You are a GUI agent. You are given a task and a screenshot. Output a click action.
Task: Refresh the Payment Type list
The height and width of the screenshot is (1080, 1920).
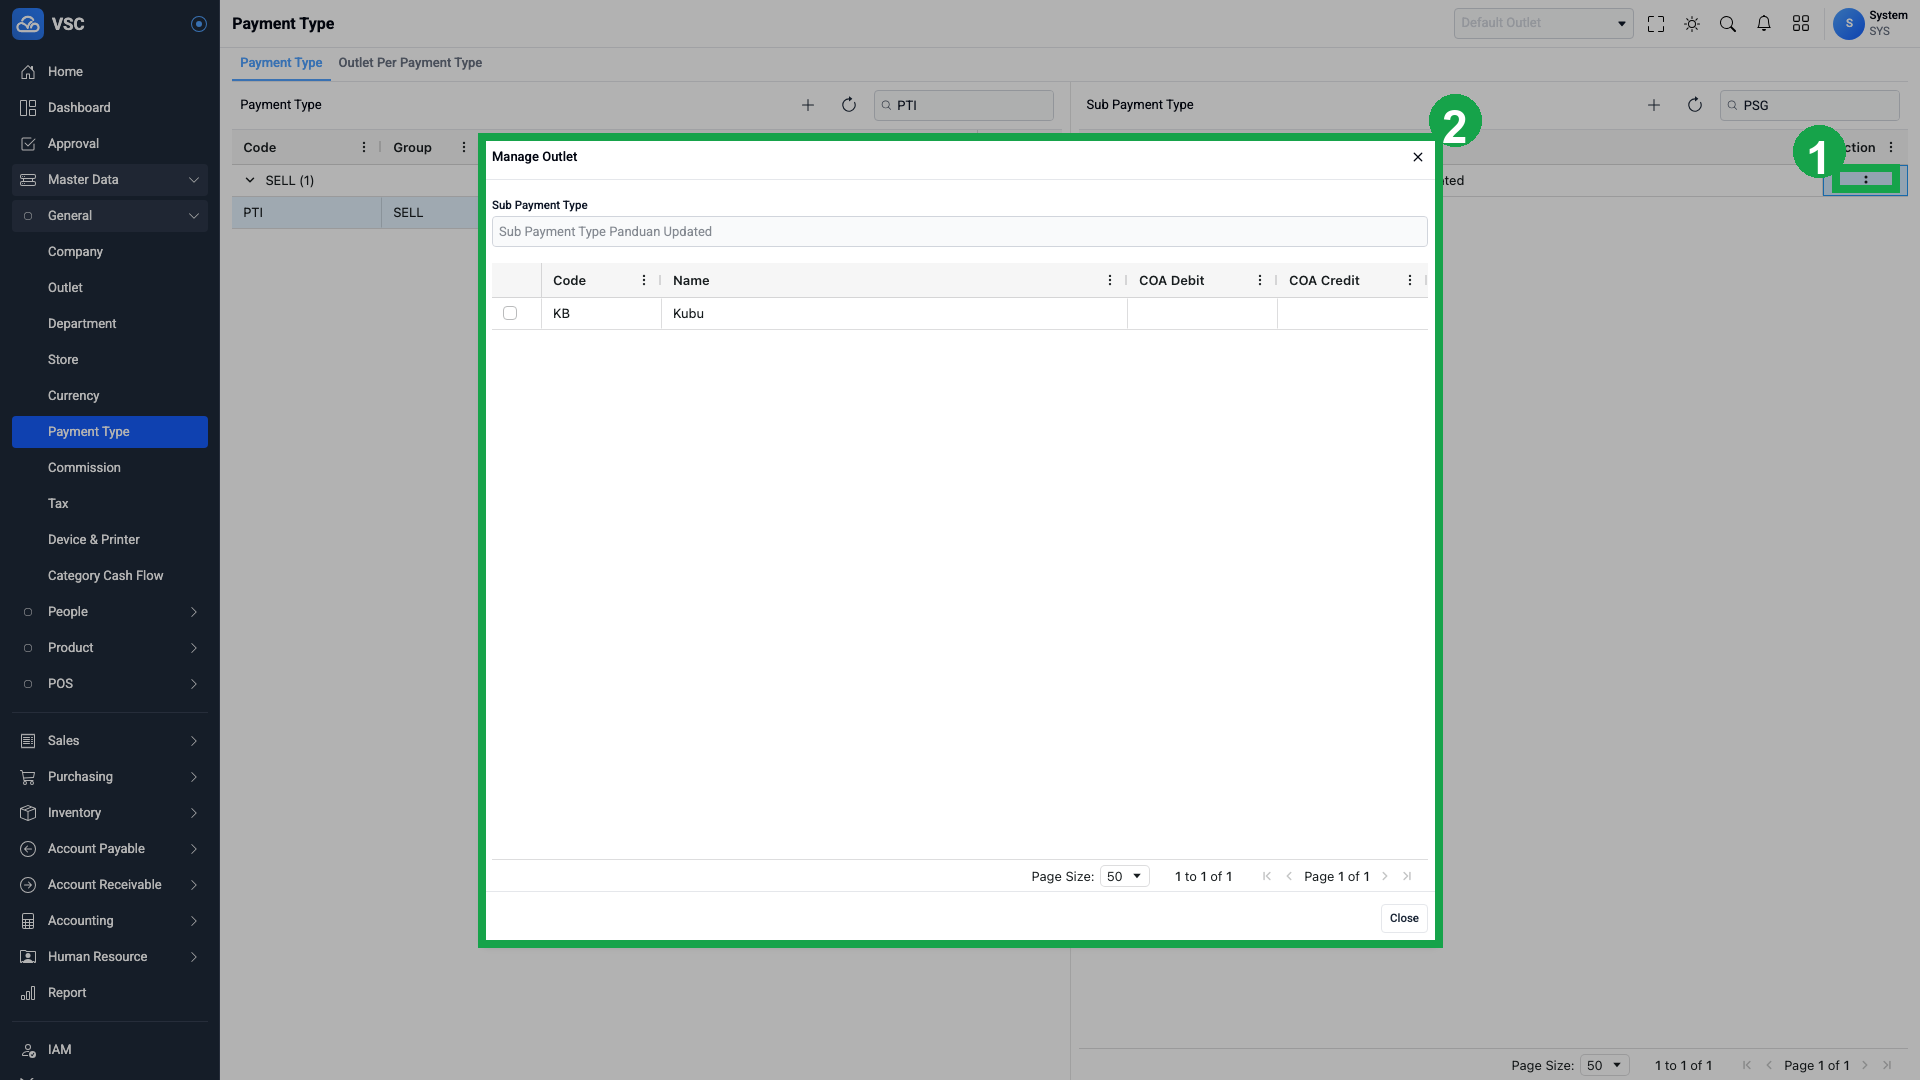coord(849,105)
